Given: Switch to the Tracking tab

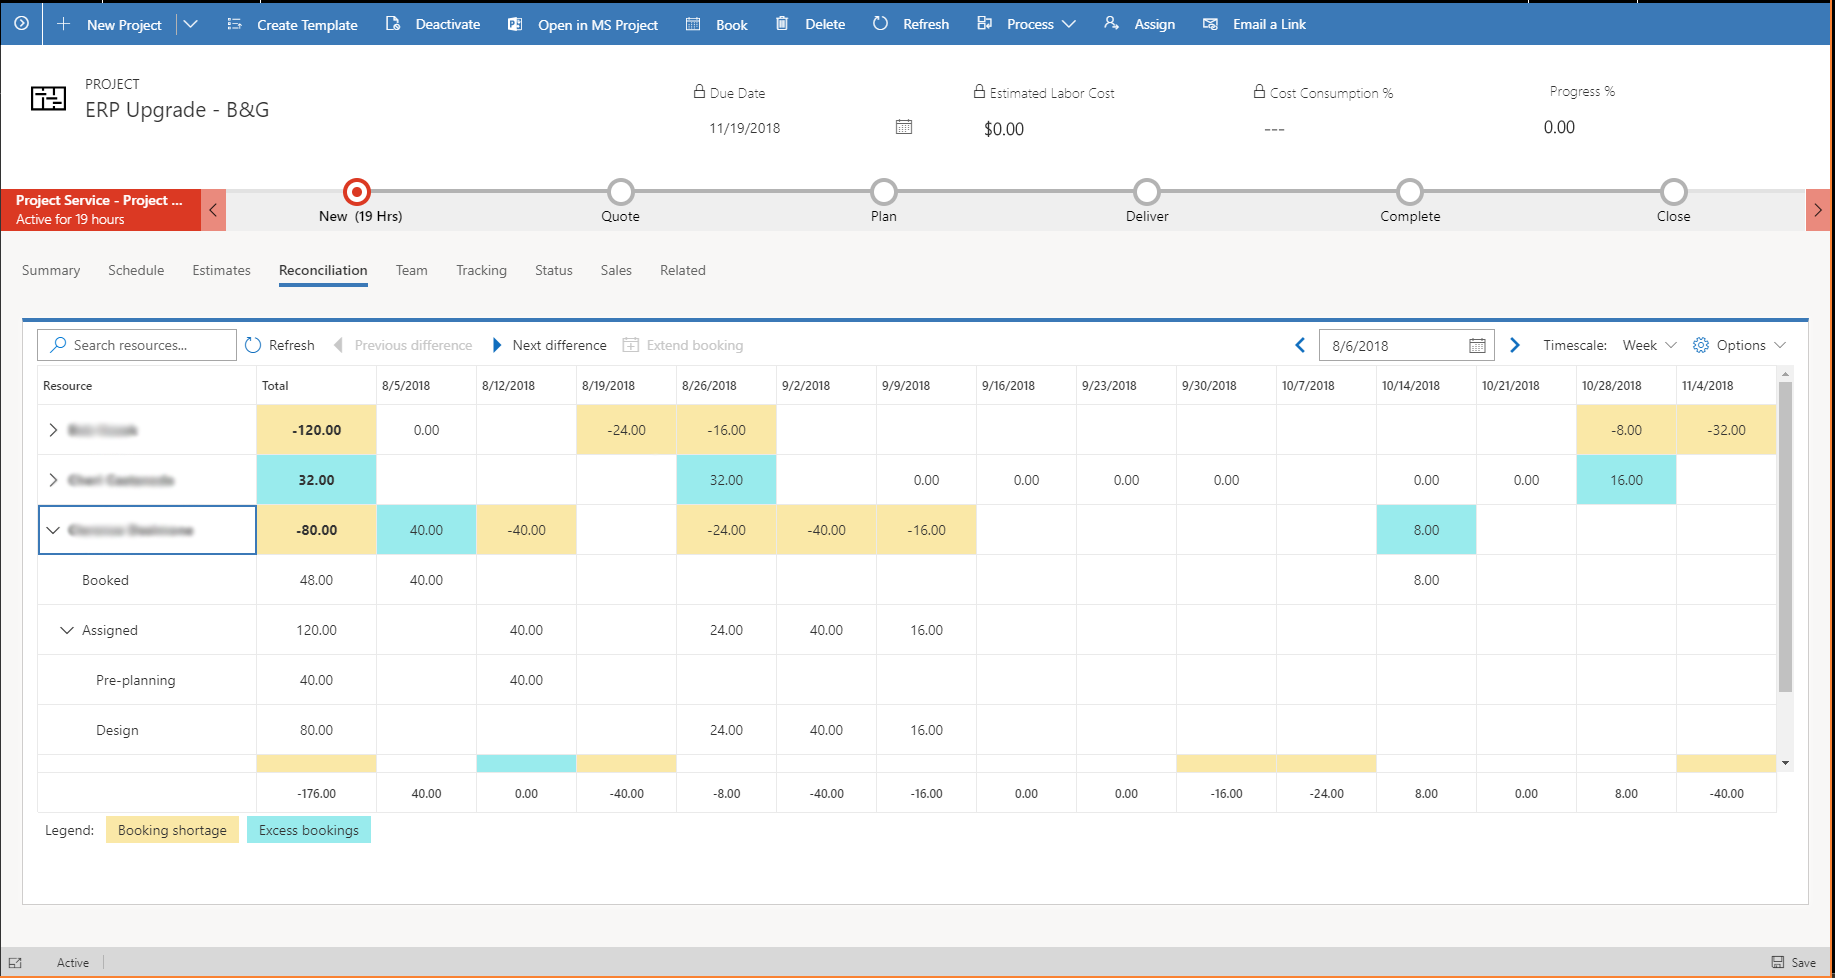Looking at the screenshot, I should 481,270.
